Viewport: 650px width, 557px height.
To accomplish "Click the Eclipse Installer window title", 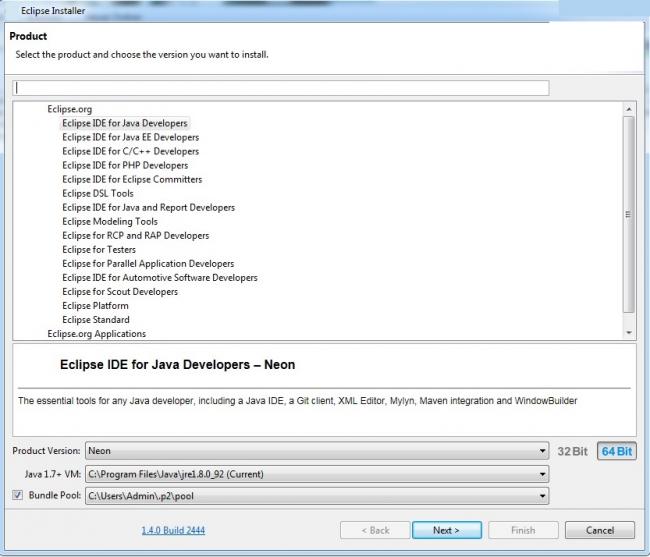I will point(53,11).
